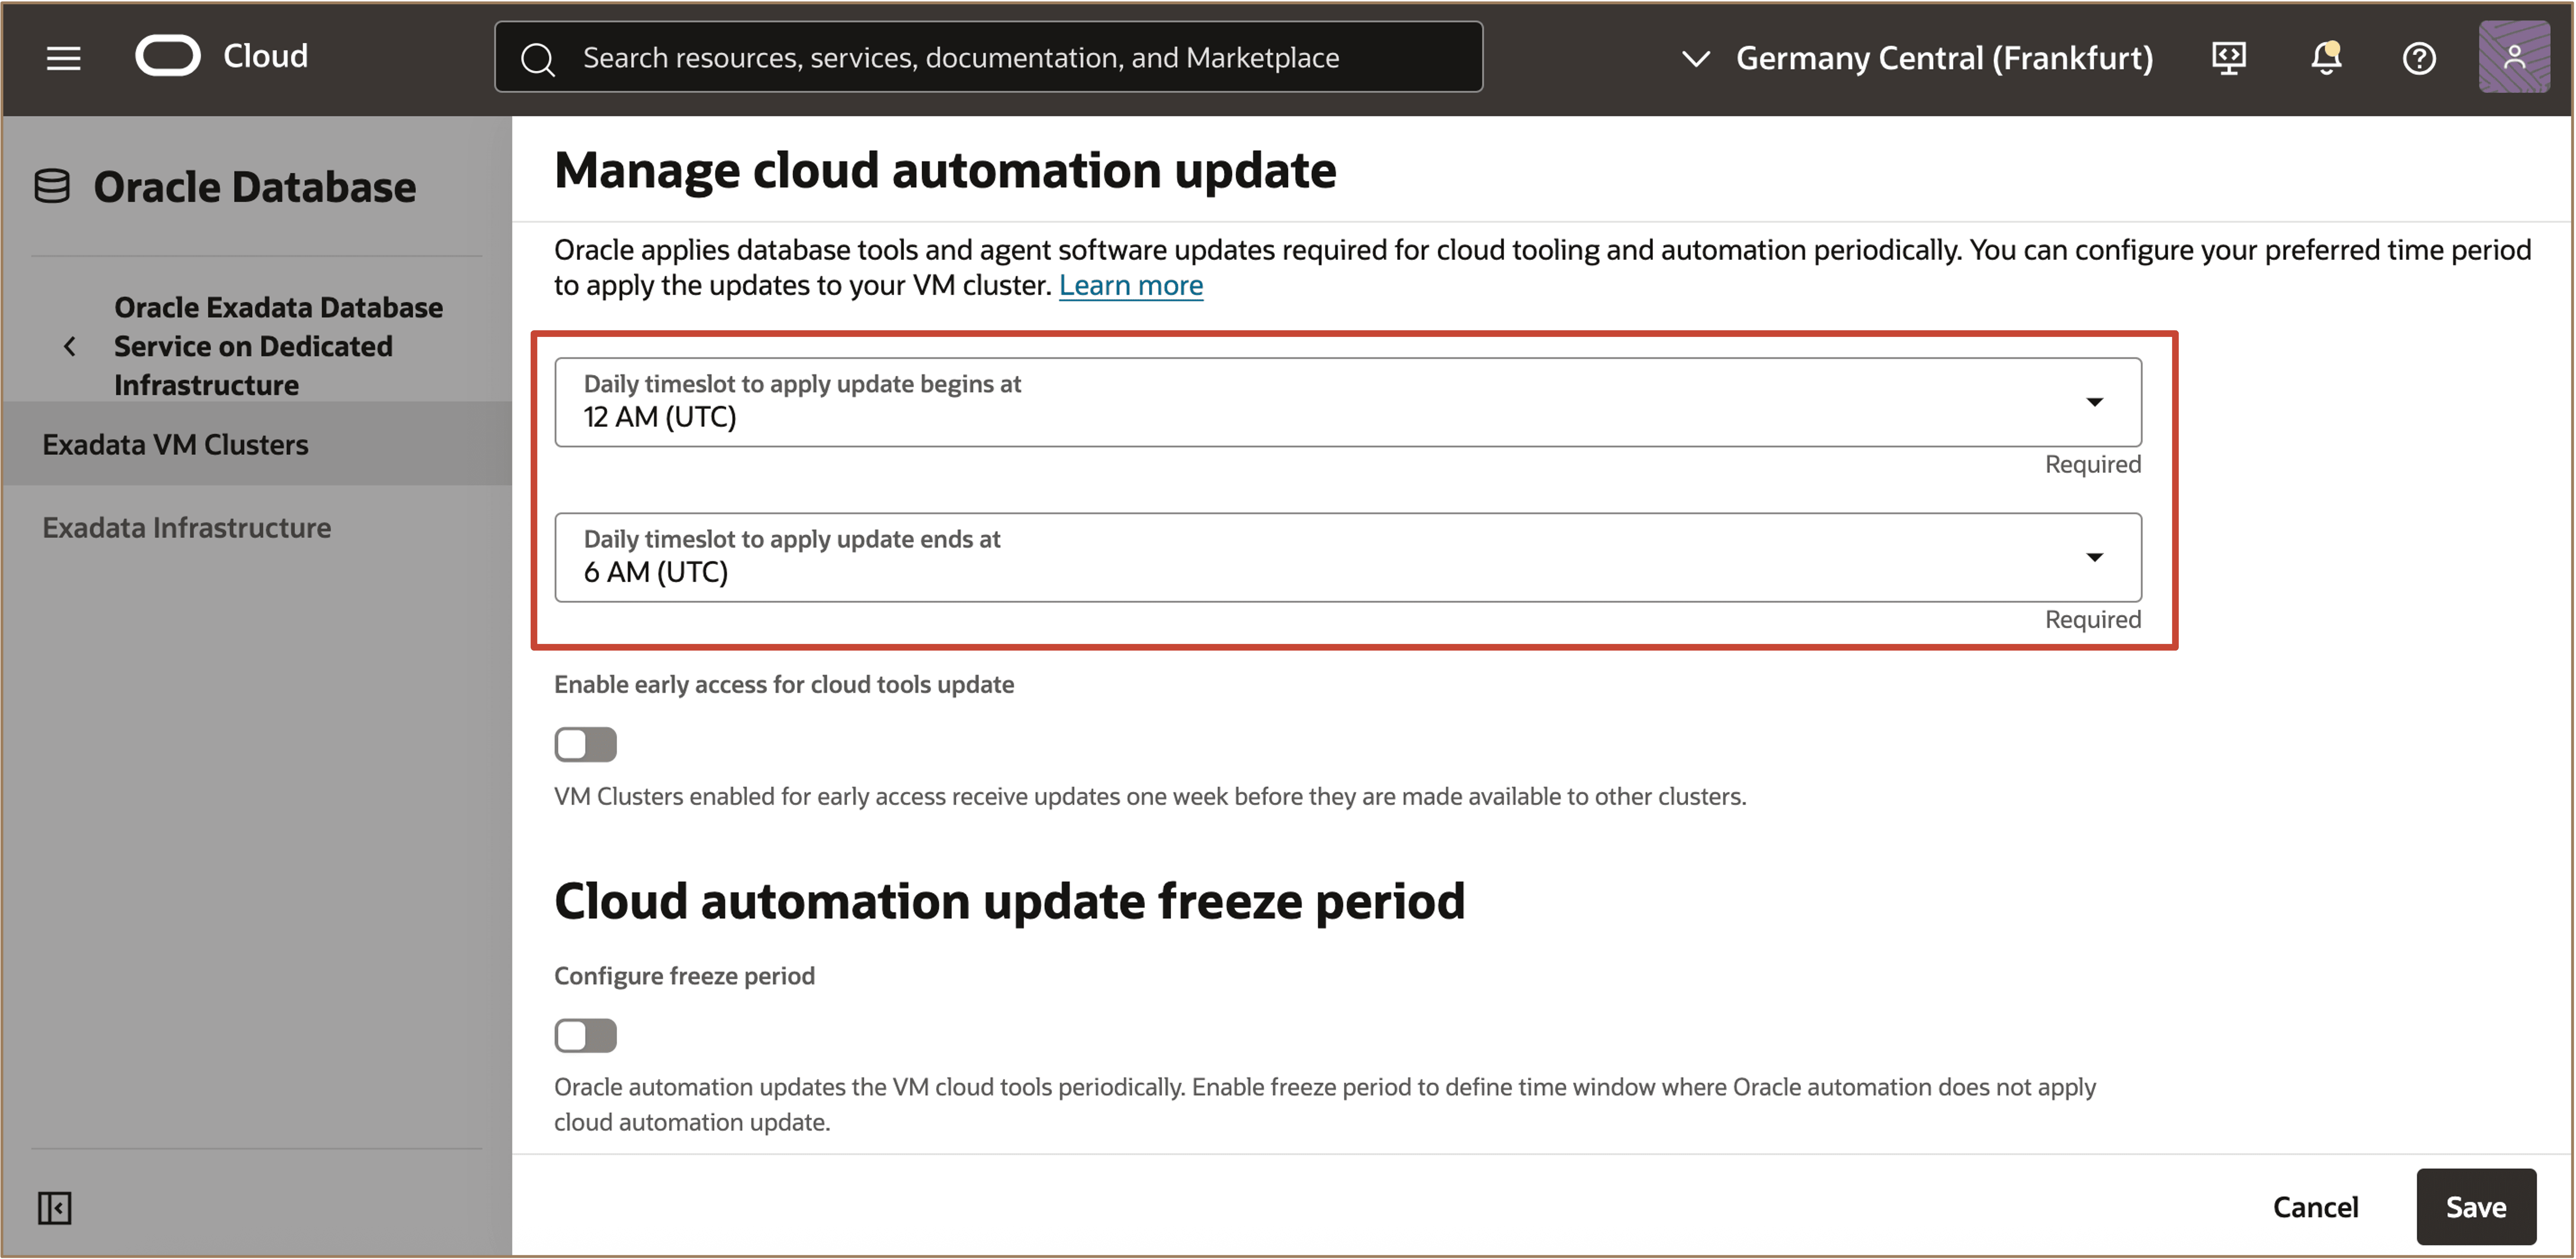Click the Enable early access label text
This screenshot has width=2576, height=1259.
pos(784,684)
